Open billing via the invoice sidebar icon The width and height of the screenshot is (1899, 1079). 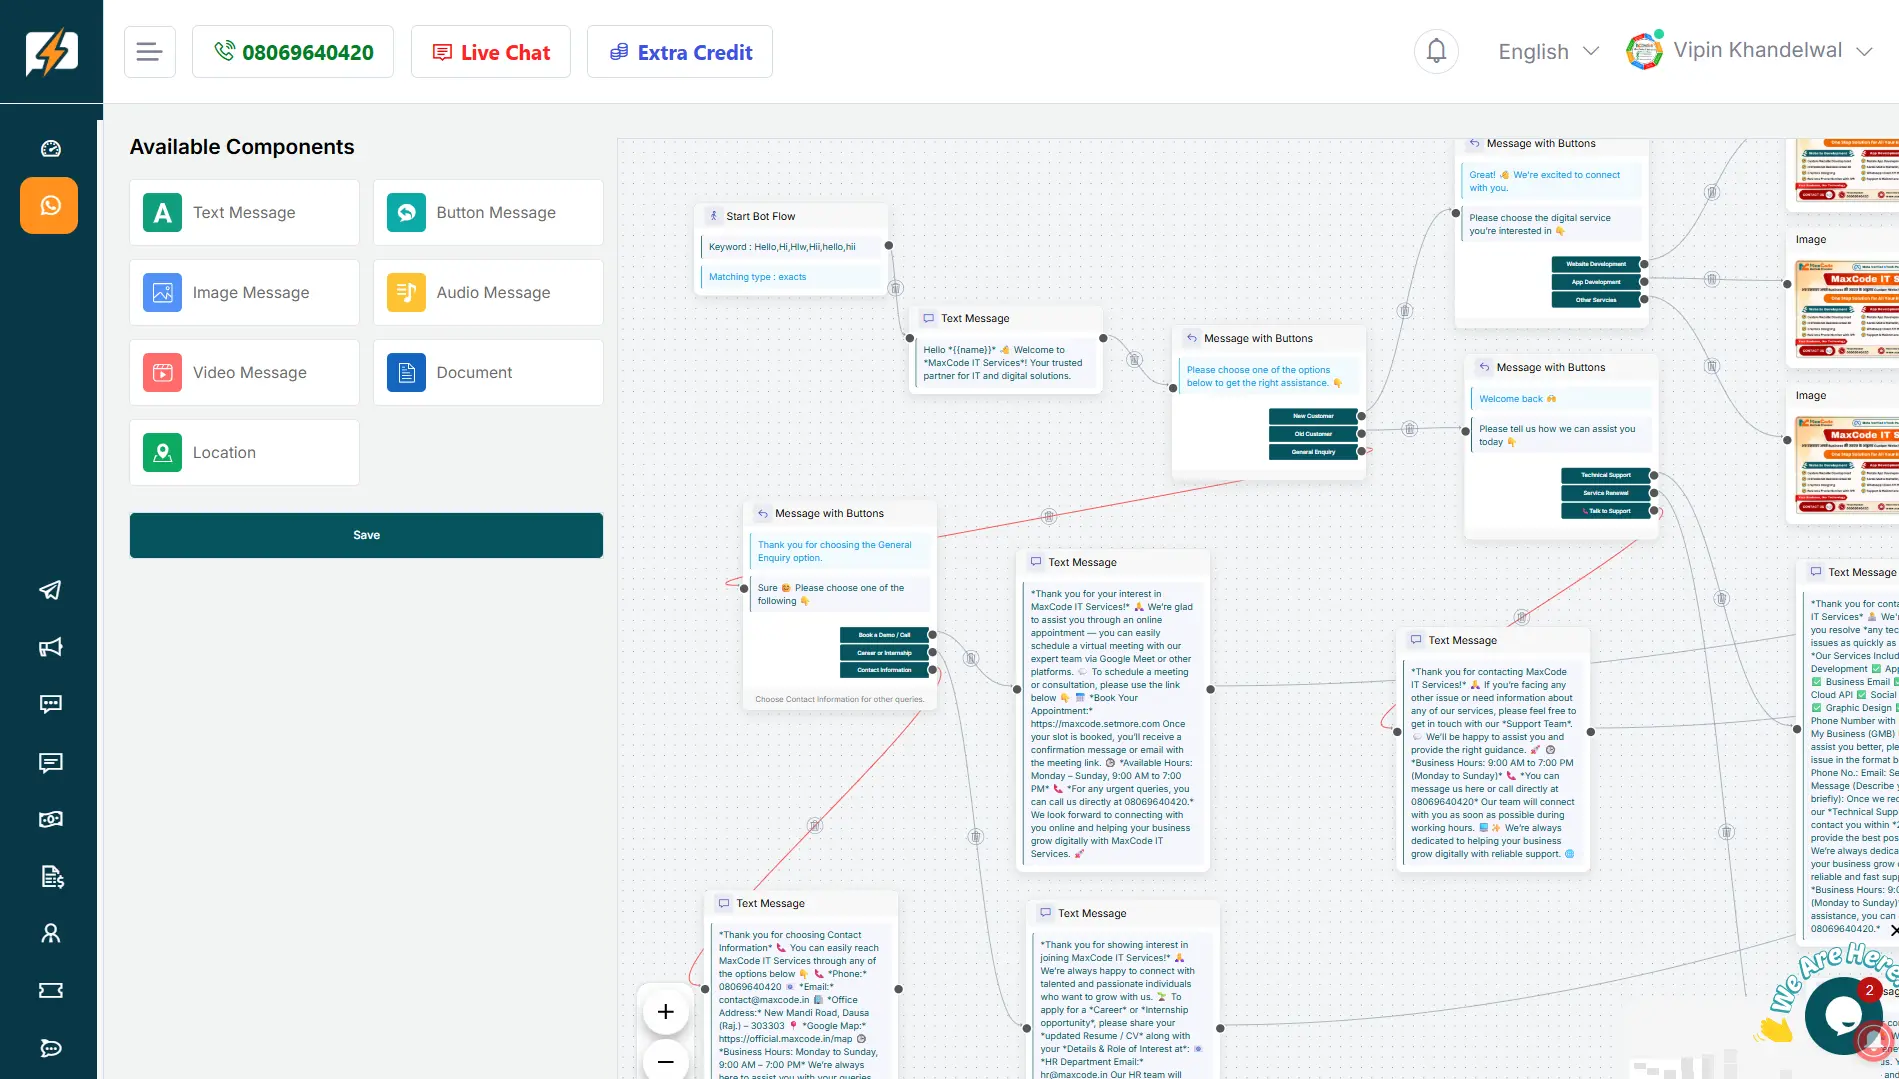click(49, 876)
